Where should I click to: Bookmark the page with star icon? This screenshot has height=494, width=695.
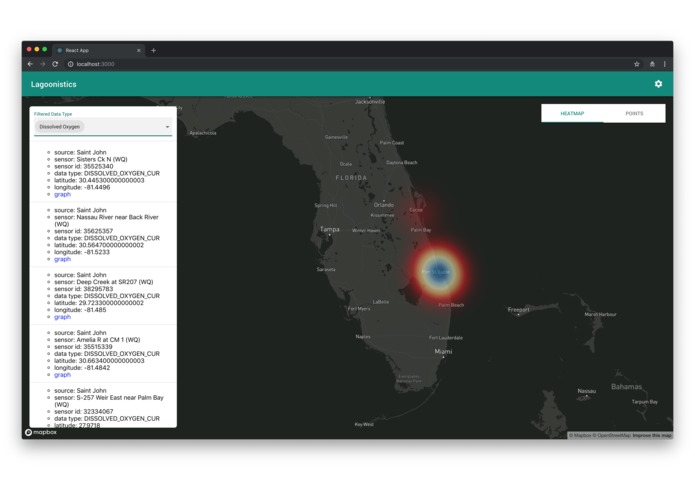[636, 64]
